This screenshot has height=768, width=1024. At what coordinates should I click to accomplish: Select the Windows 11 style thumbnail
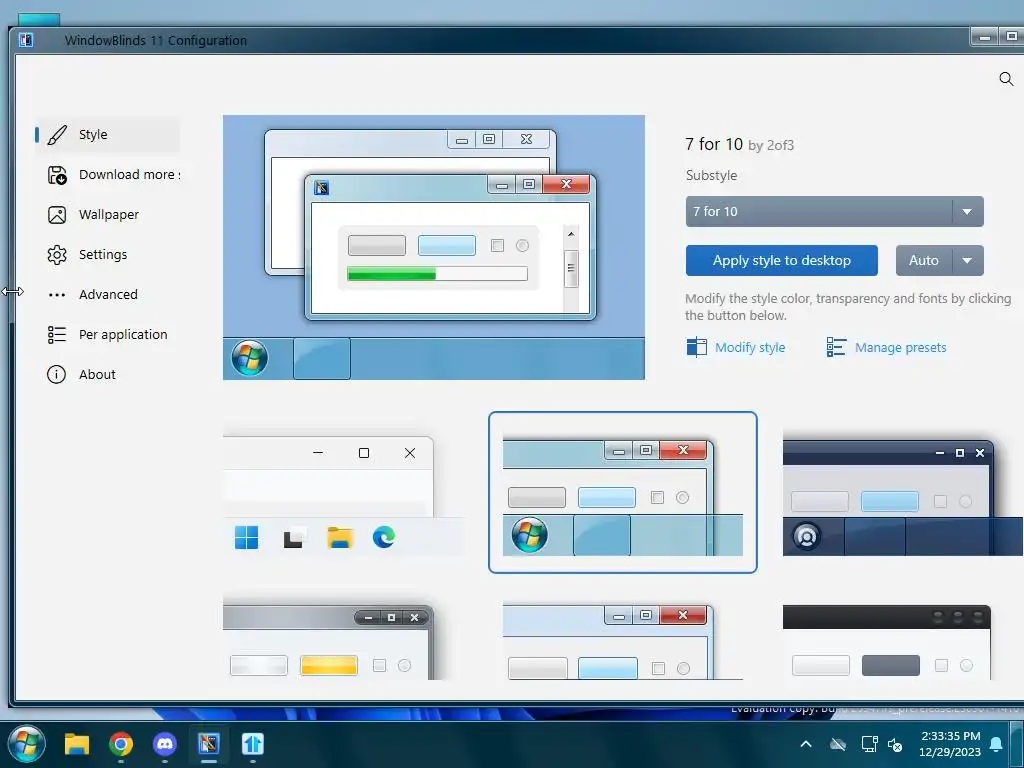[x=344, y=492]
